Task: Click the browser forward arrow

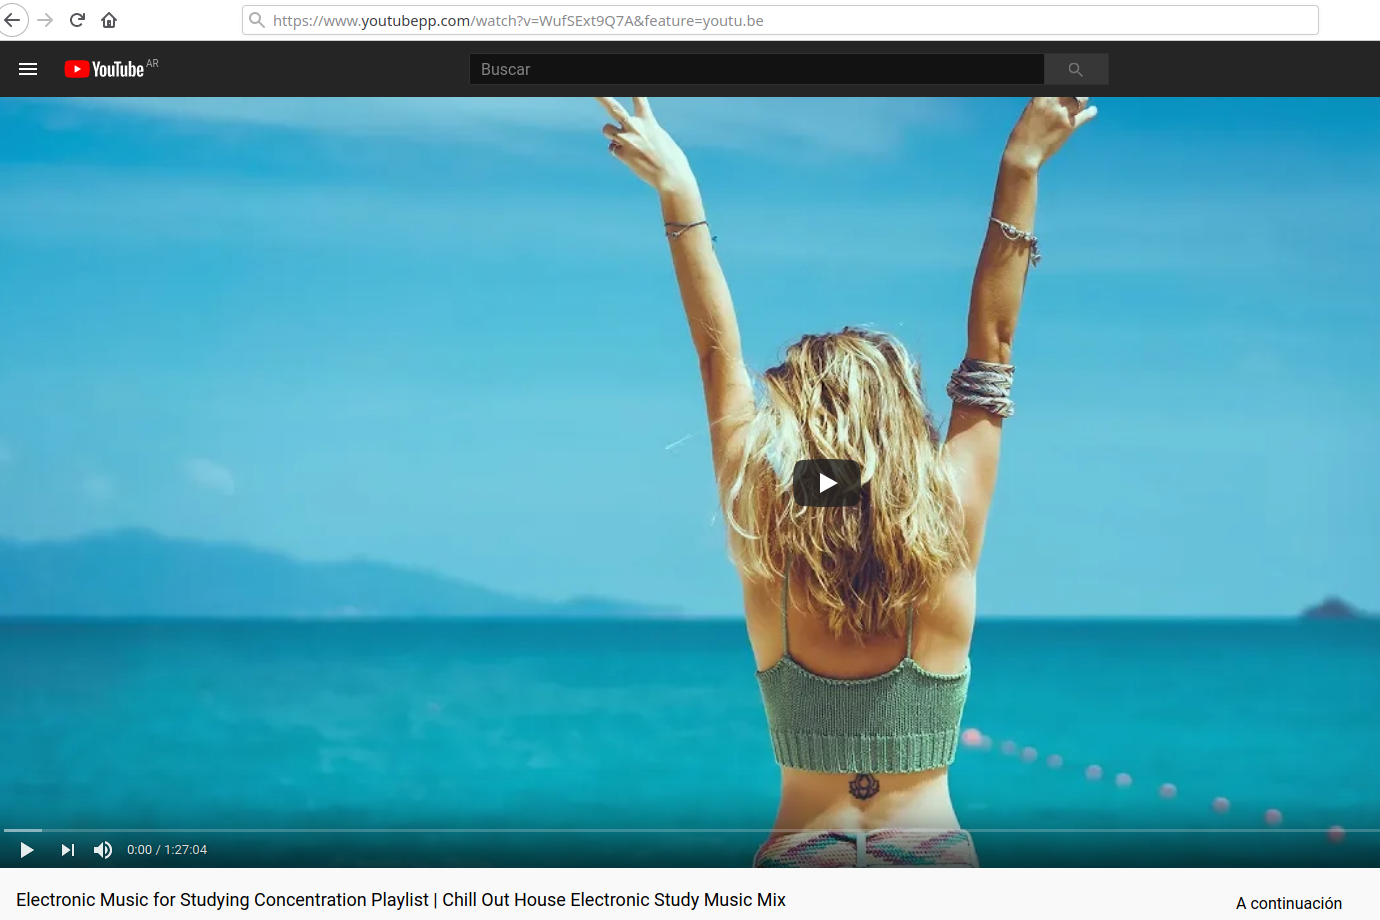Action: (x=45, y=20)
